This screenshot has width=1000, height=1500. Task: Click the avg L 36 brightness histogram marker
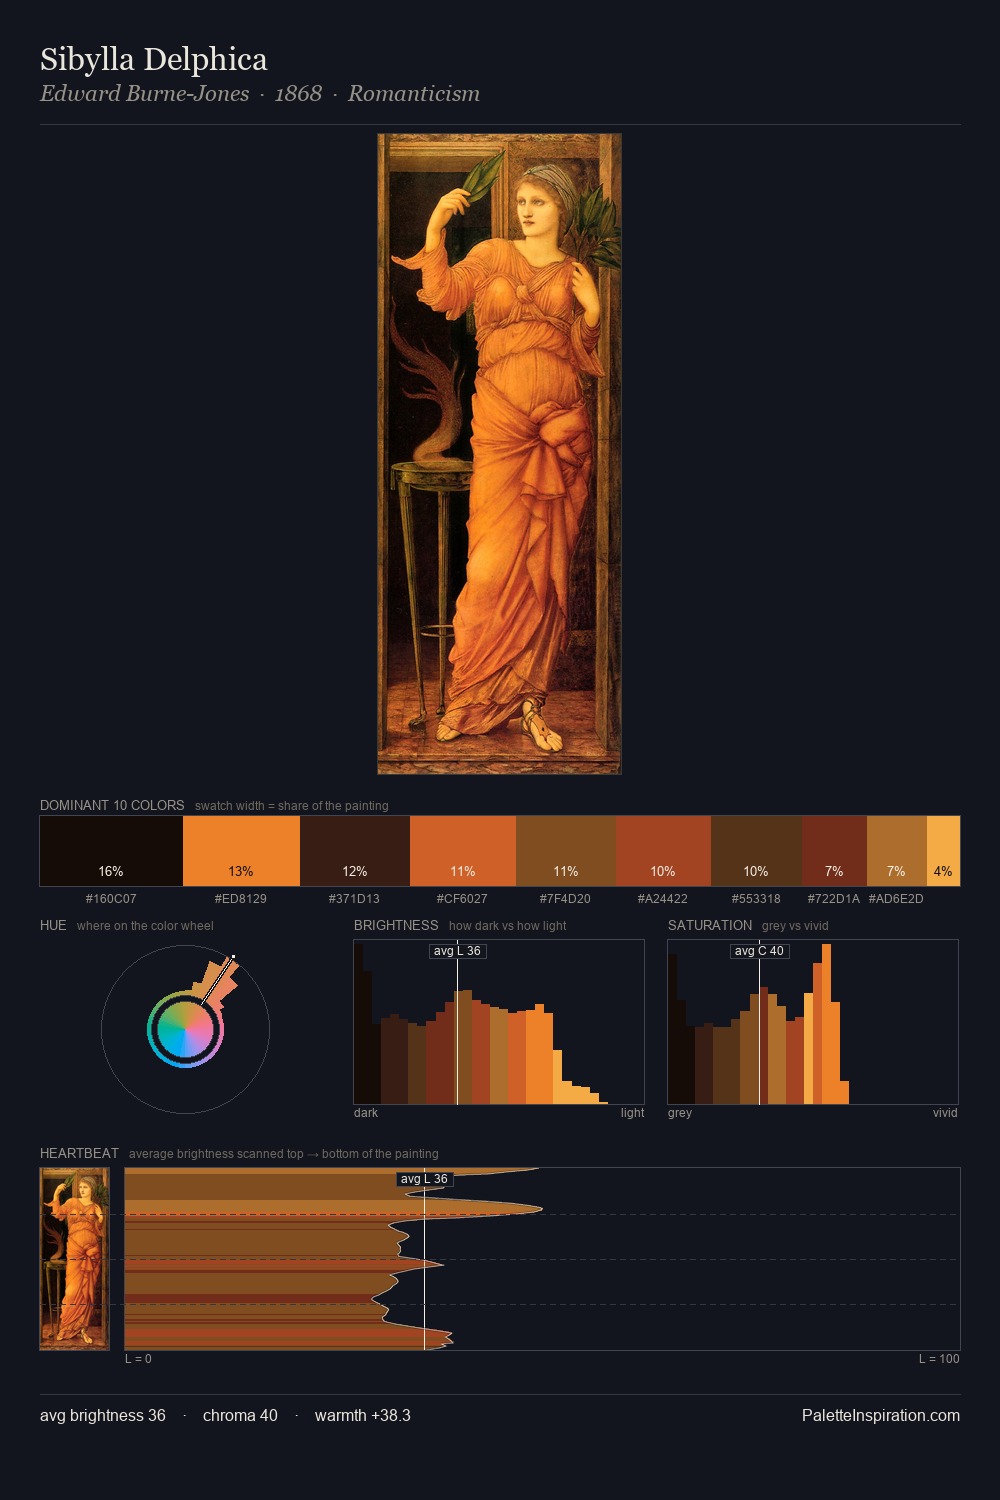tap(457, 951)
